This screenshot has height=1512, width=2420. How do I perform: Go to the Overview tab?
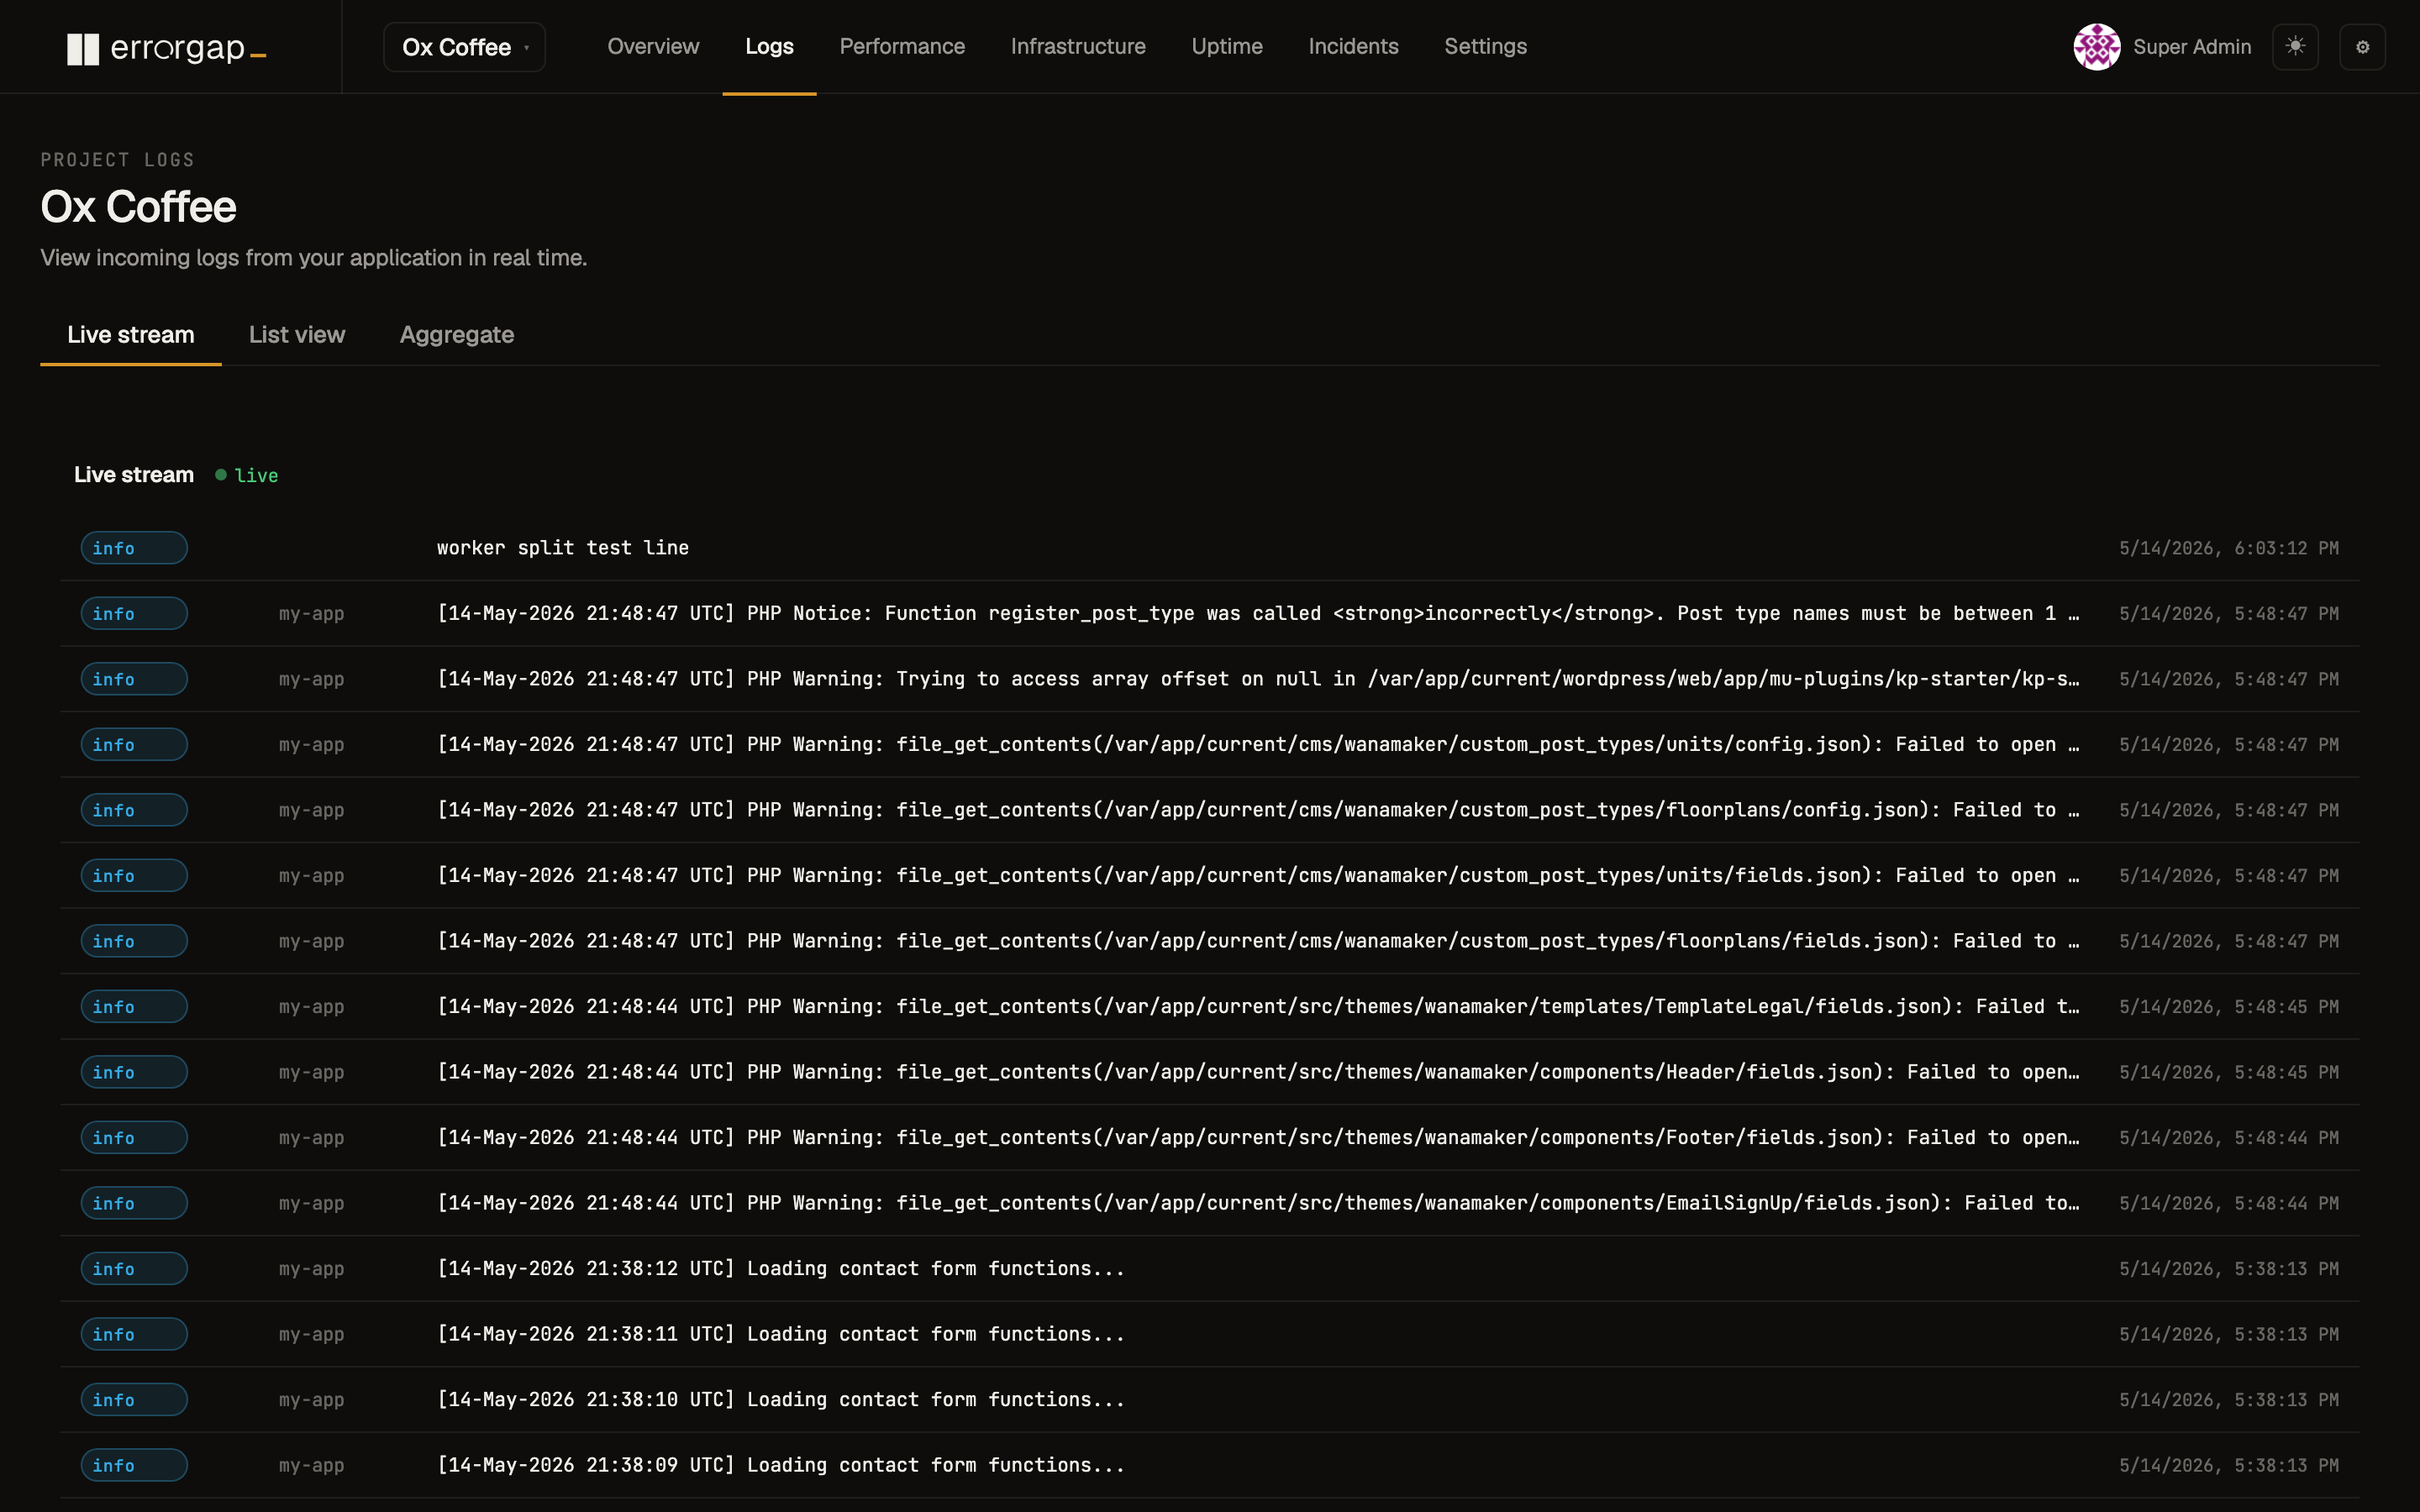click(653, 47)
